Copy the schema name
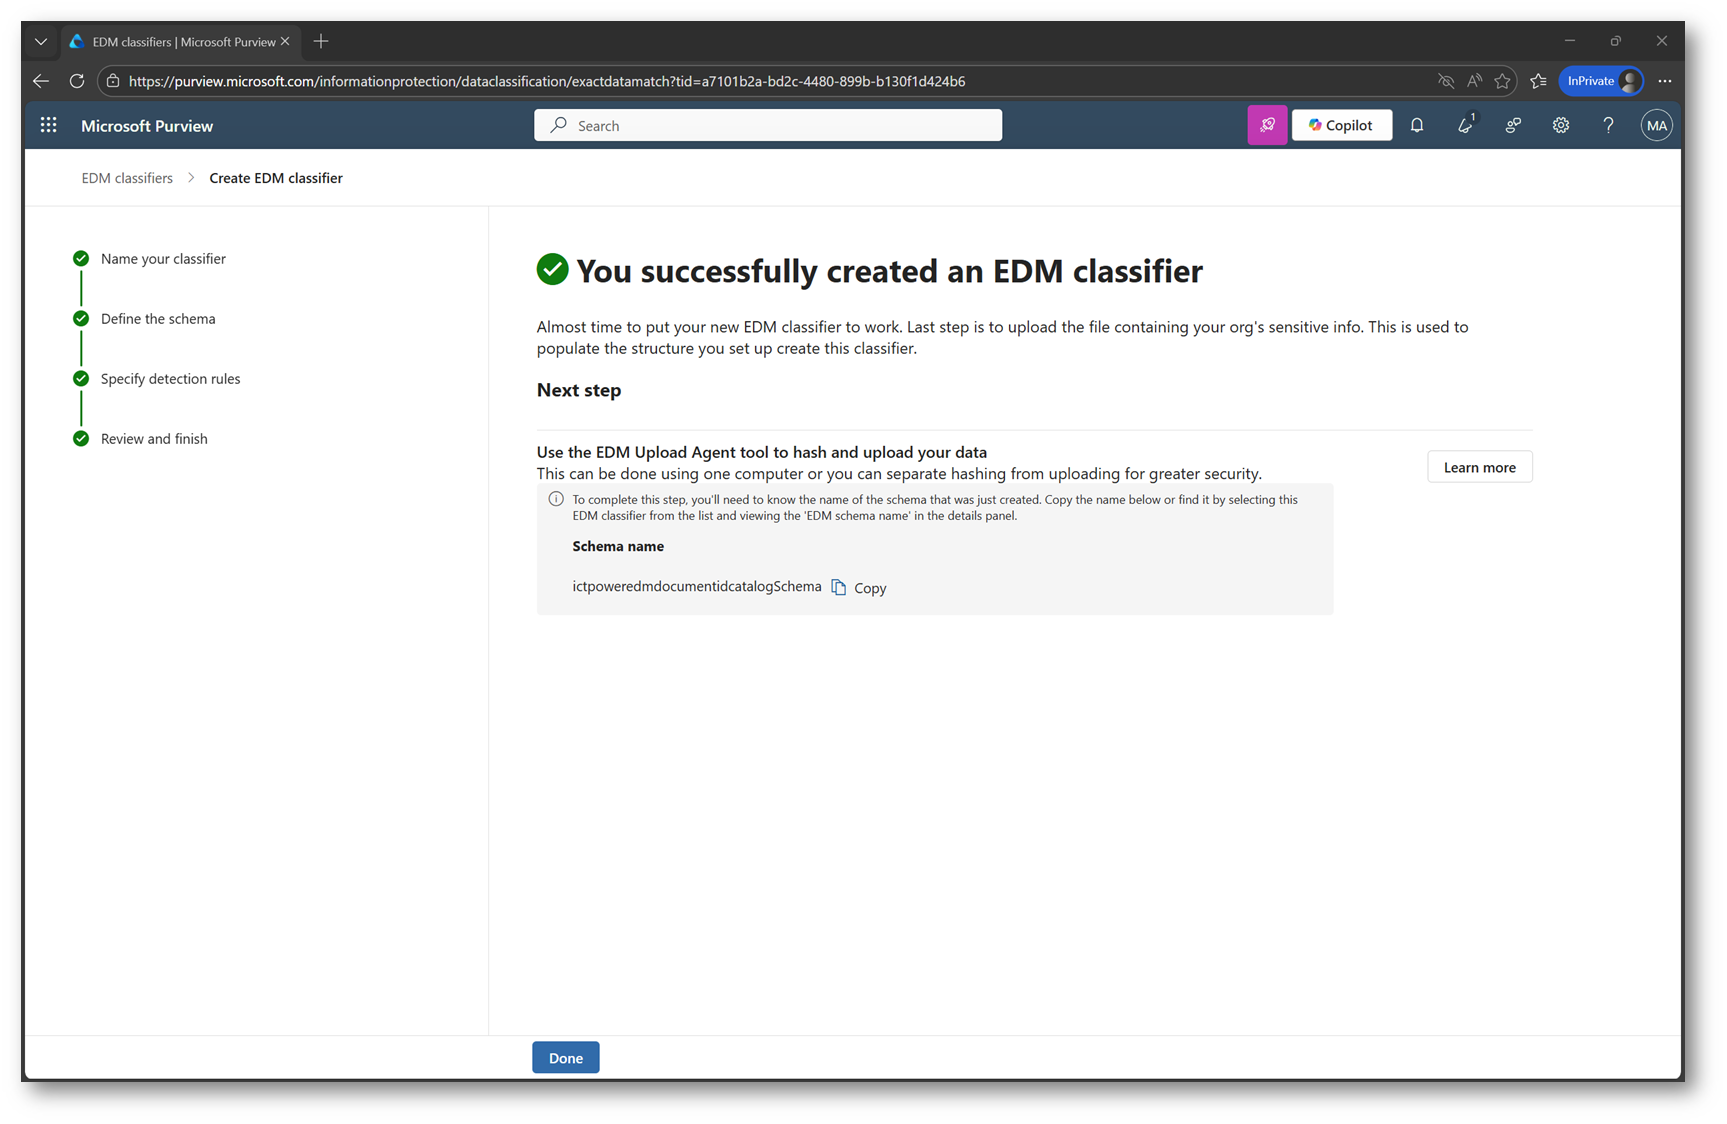This screenshot has width=1727, height=1124. click(859, 588)
